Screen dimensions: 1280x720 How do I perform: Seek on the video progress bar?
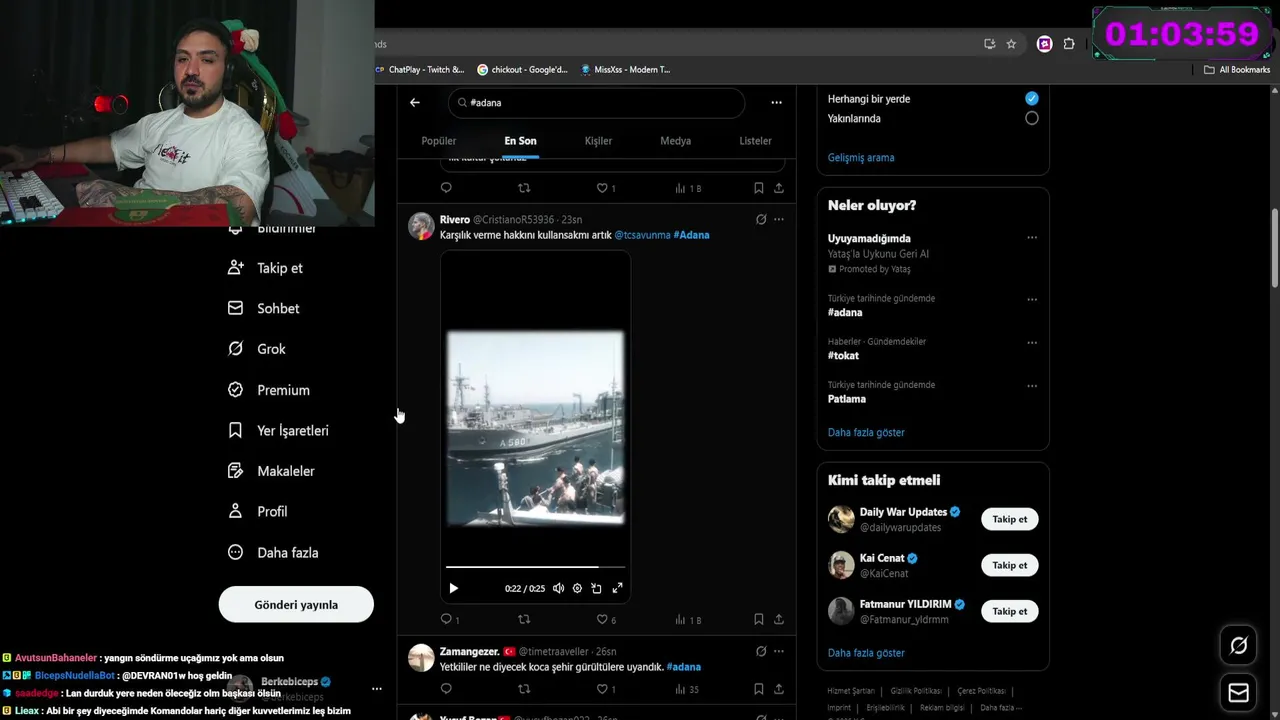tap(535, 568)
